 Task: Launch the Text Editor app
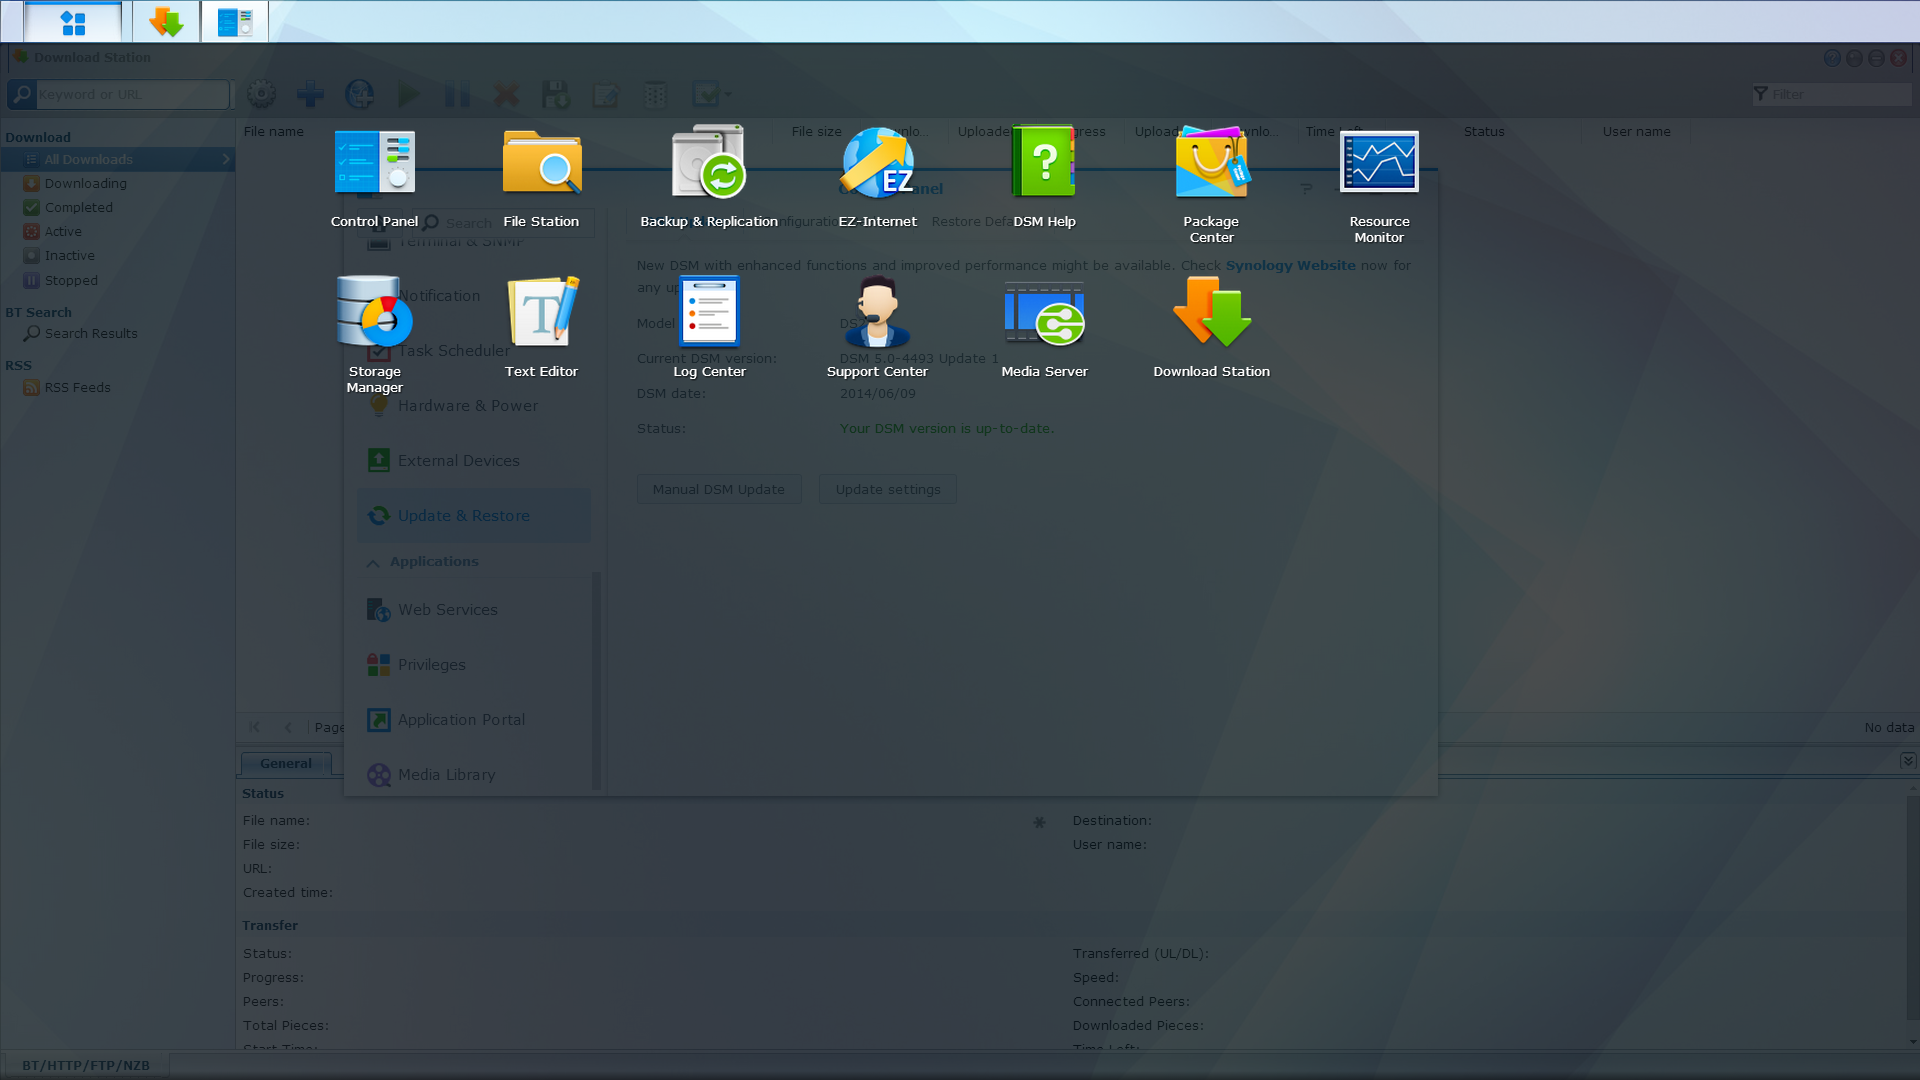pyautogui.click(x=541, y=327)
